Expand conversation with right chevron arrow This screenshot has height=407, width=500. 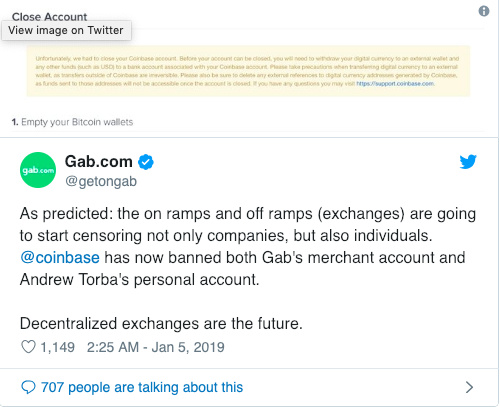coord(469,387)
